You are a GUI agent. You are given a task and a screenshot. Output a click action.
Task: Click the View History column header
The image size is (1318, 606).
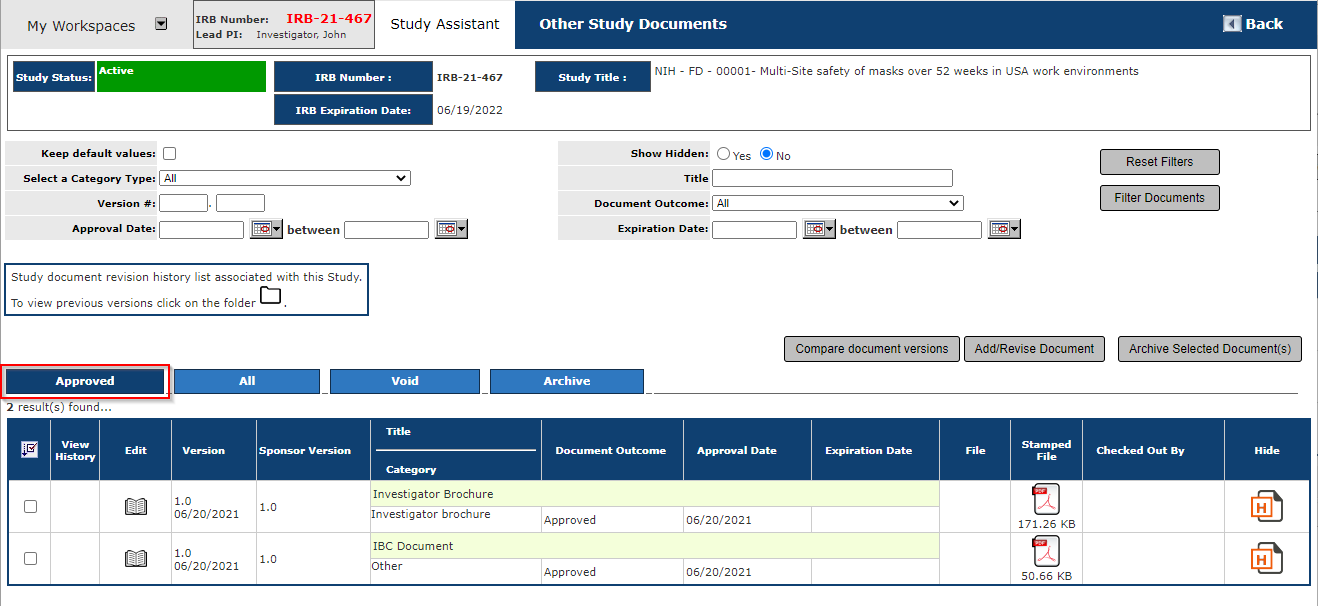point(75,450)
